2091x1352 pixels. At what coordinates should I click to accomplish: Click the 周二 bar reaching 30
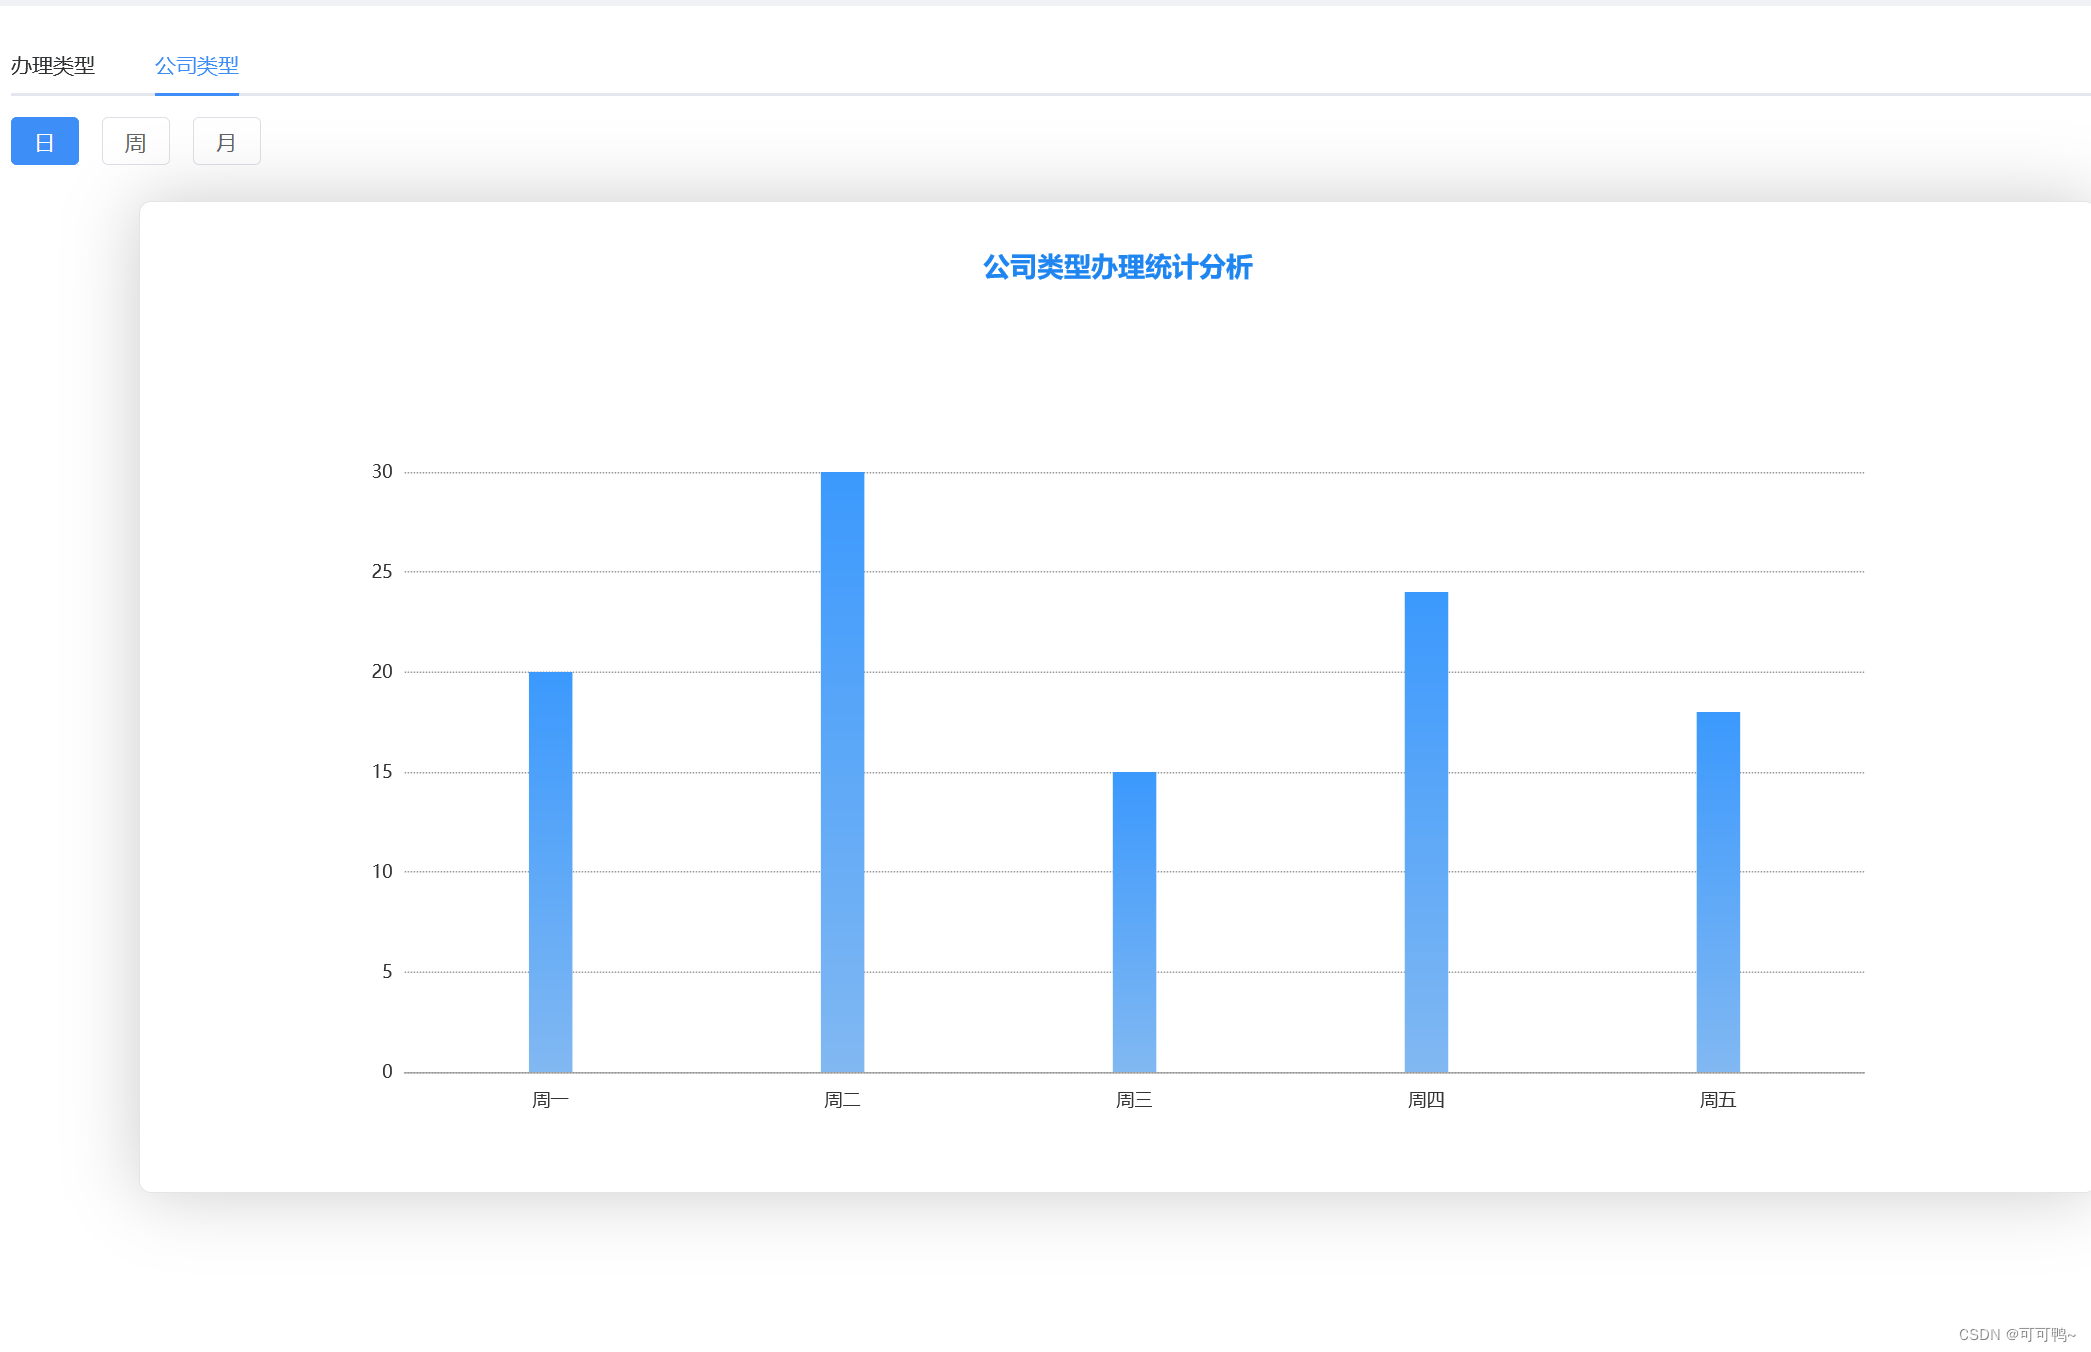coord(842,772)
